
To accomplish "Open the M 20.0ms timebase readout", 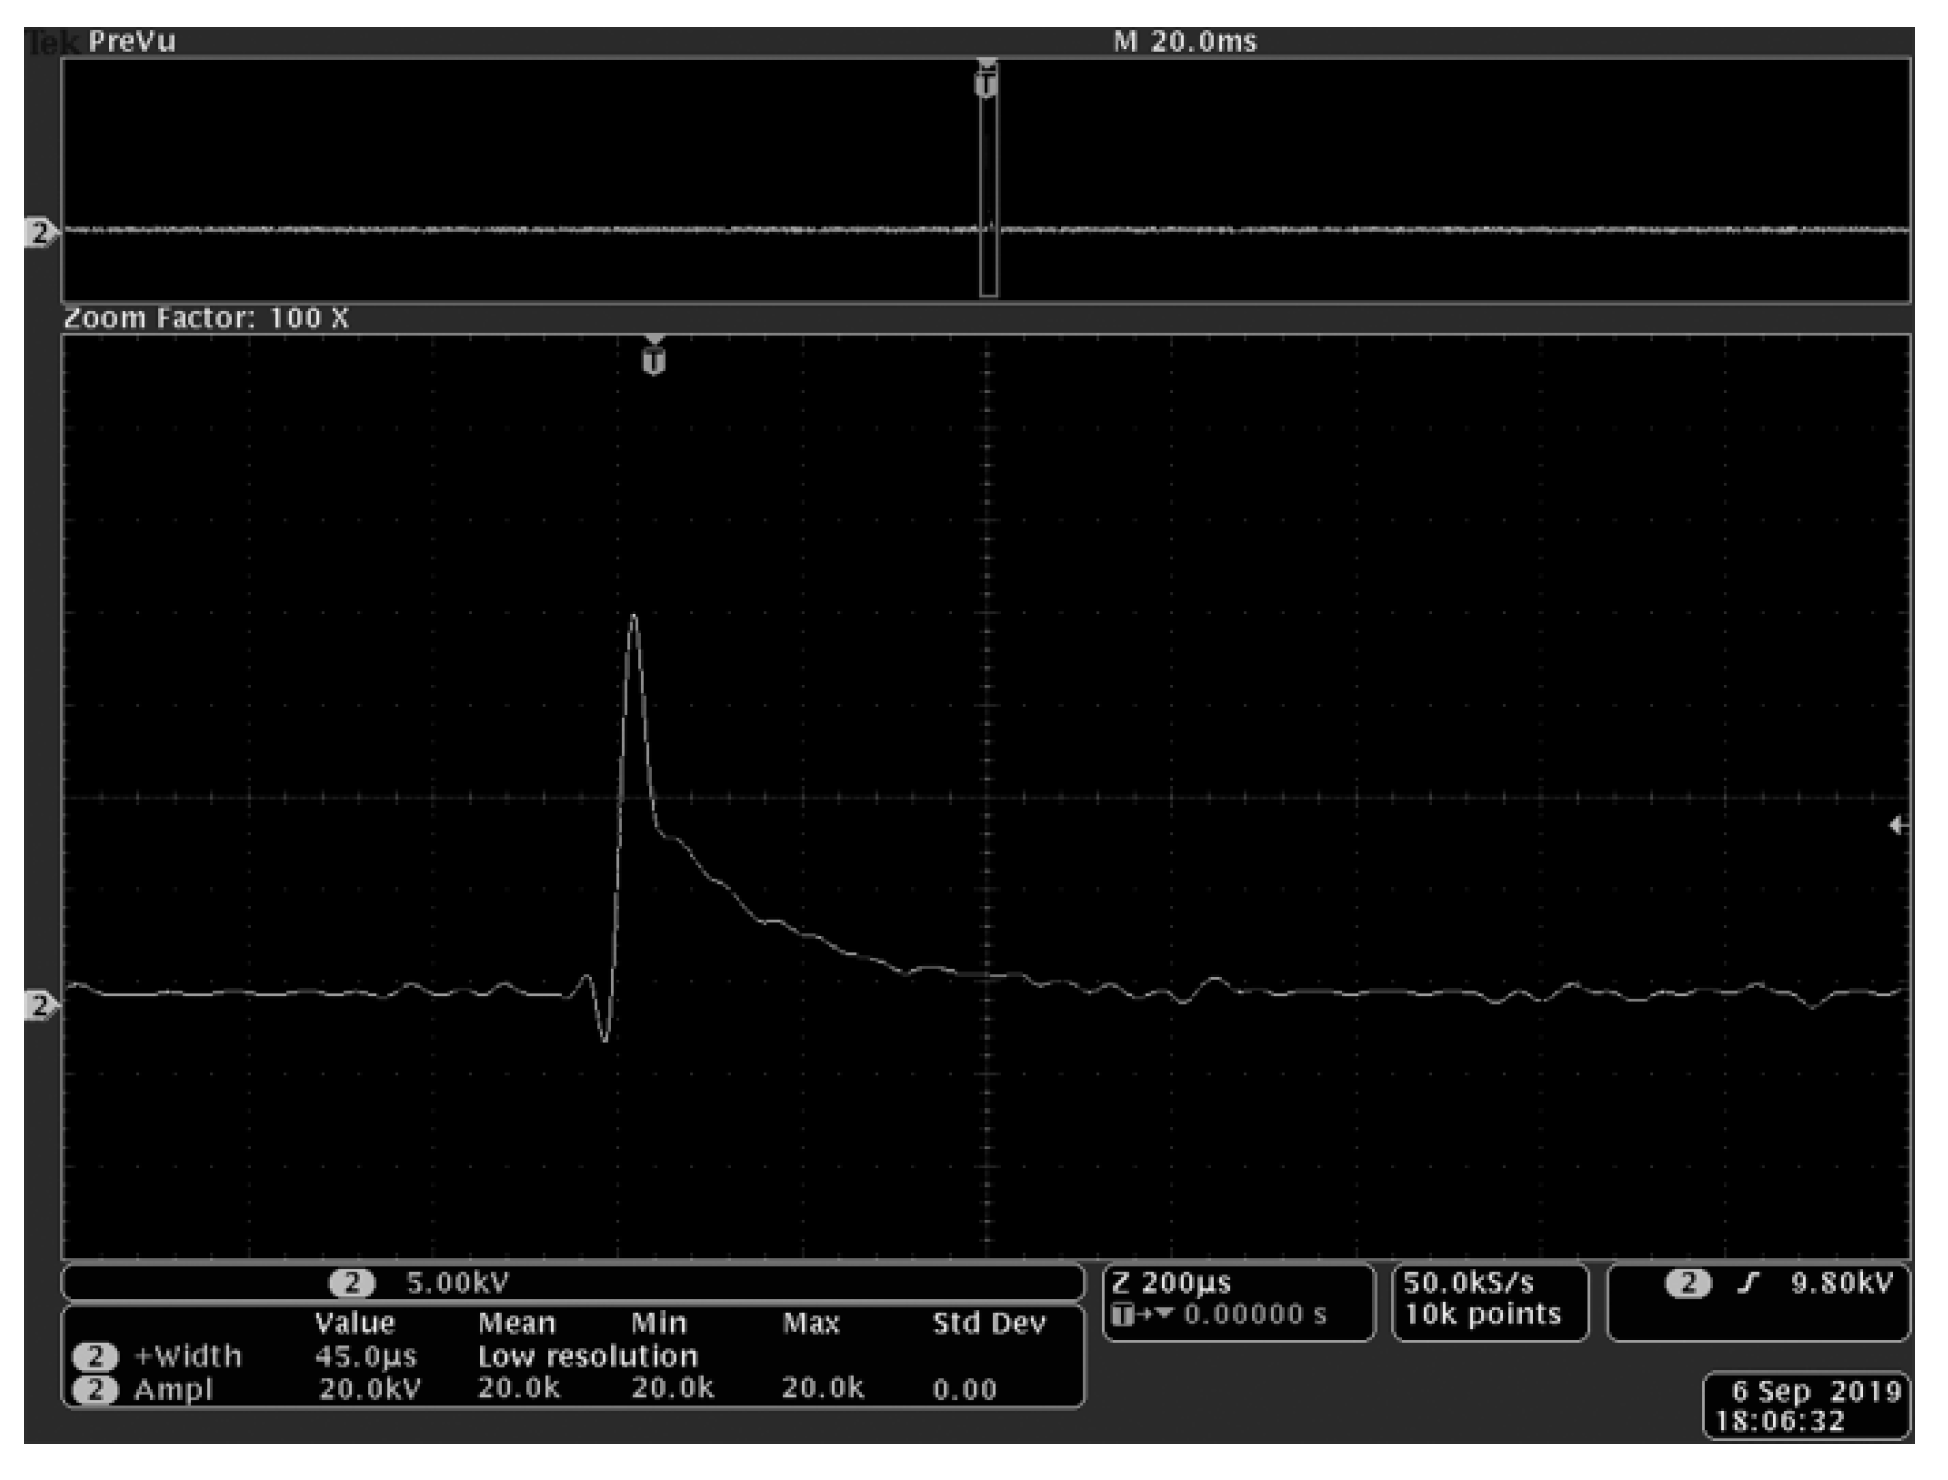I will 1185,41.
